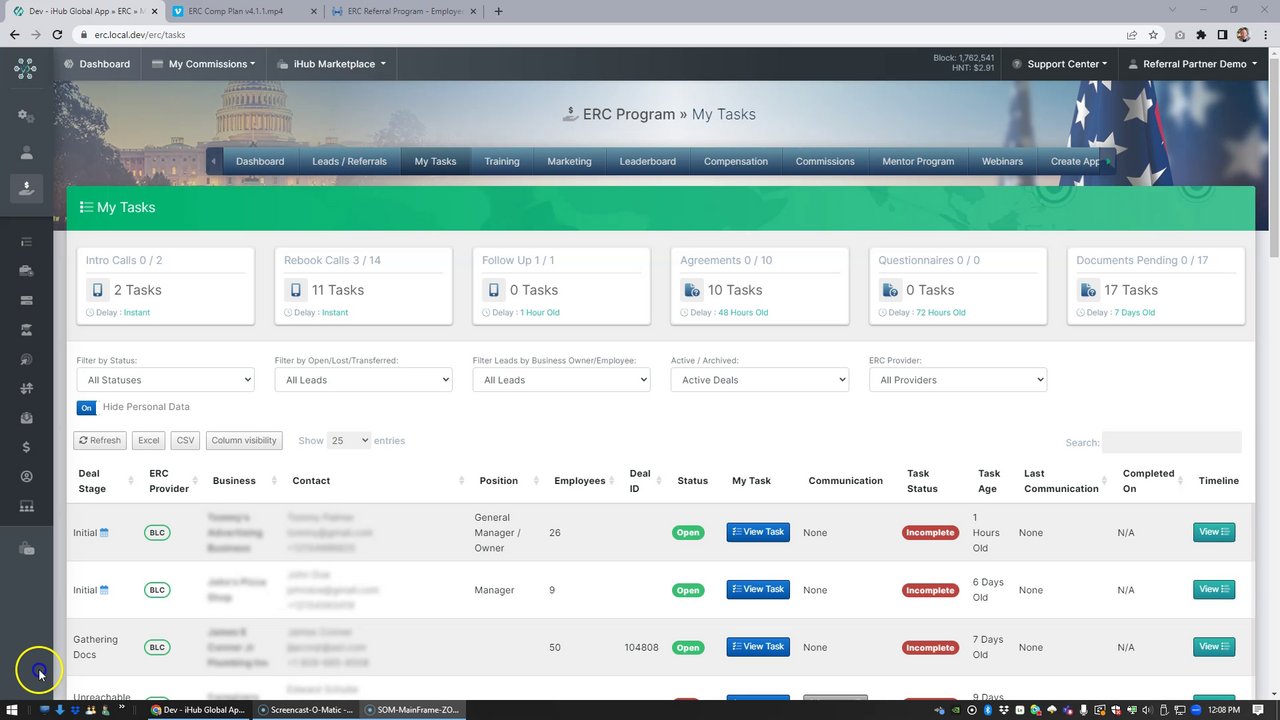
Task: Open SOM-MainFrame taskbar item
Action: [x=412, y=710]
